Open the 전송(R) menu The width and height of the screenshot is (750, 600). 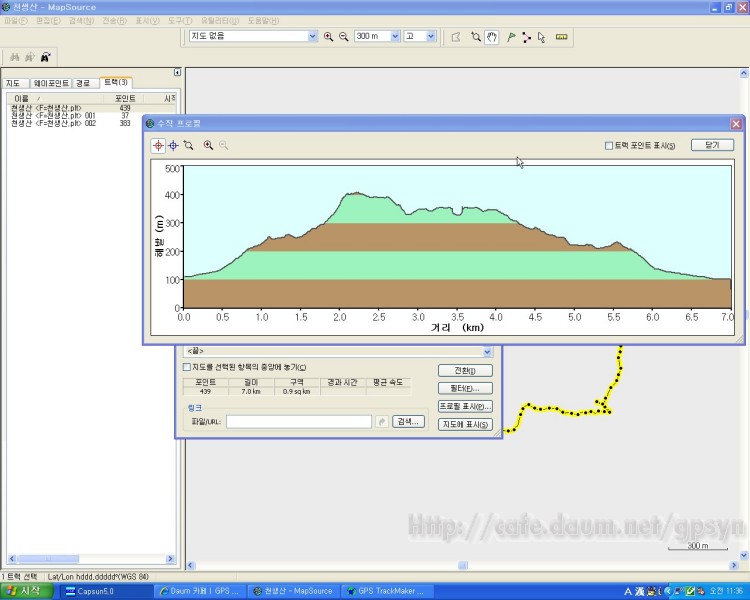click(x=115, y=21)
